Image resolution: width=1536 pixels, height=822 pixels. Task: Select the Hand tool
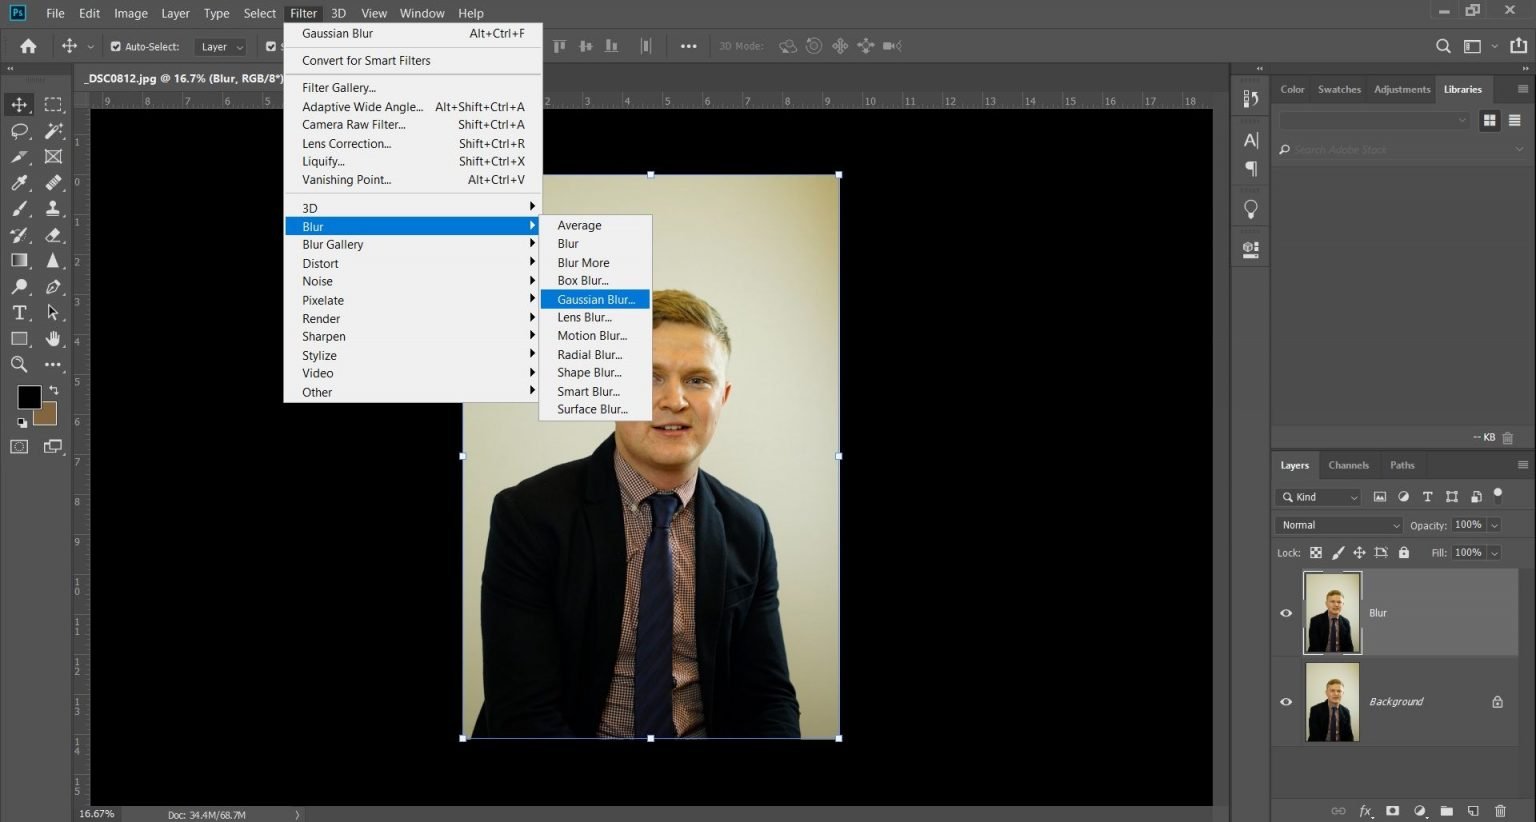pos(52,338)
